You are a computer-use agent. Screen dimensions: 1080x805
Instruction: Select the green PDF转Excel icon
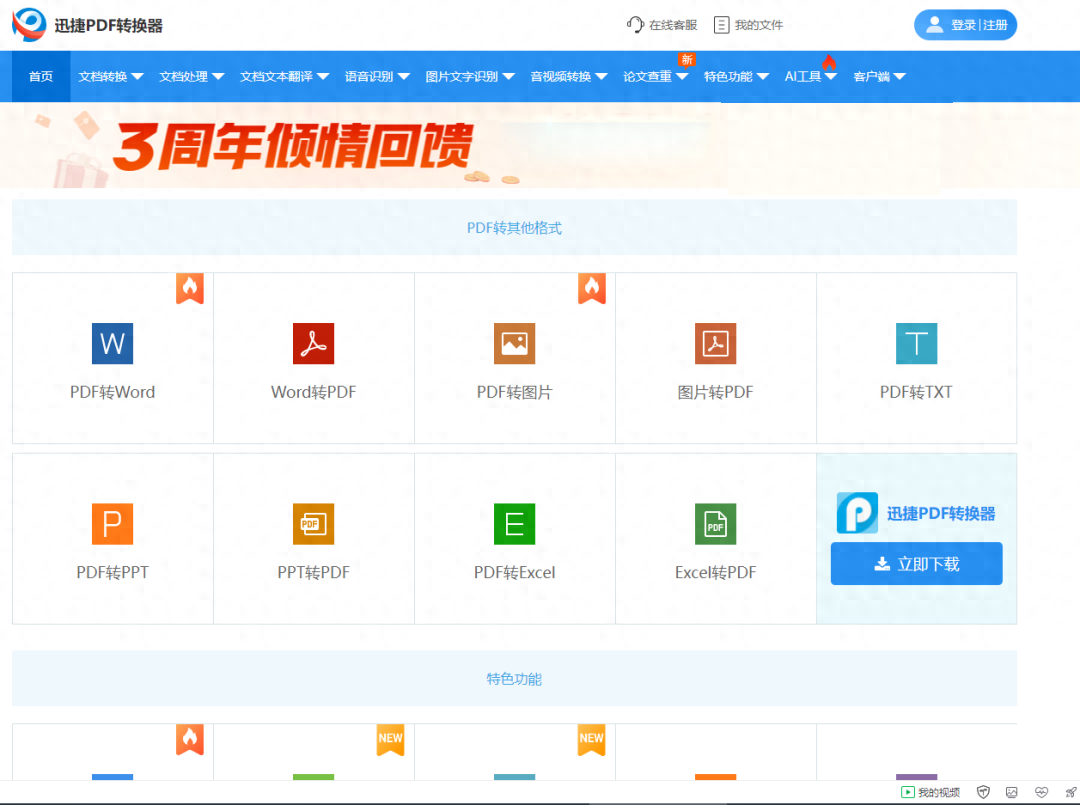click(x=514, y=523)
